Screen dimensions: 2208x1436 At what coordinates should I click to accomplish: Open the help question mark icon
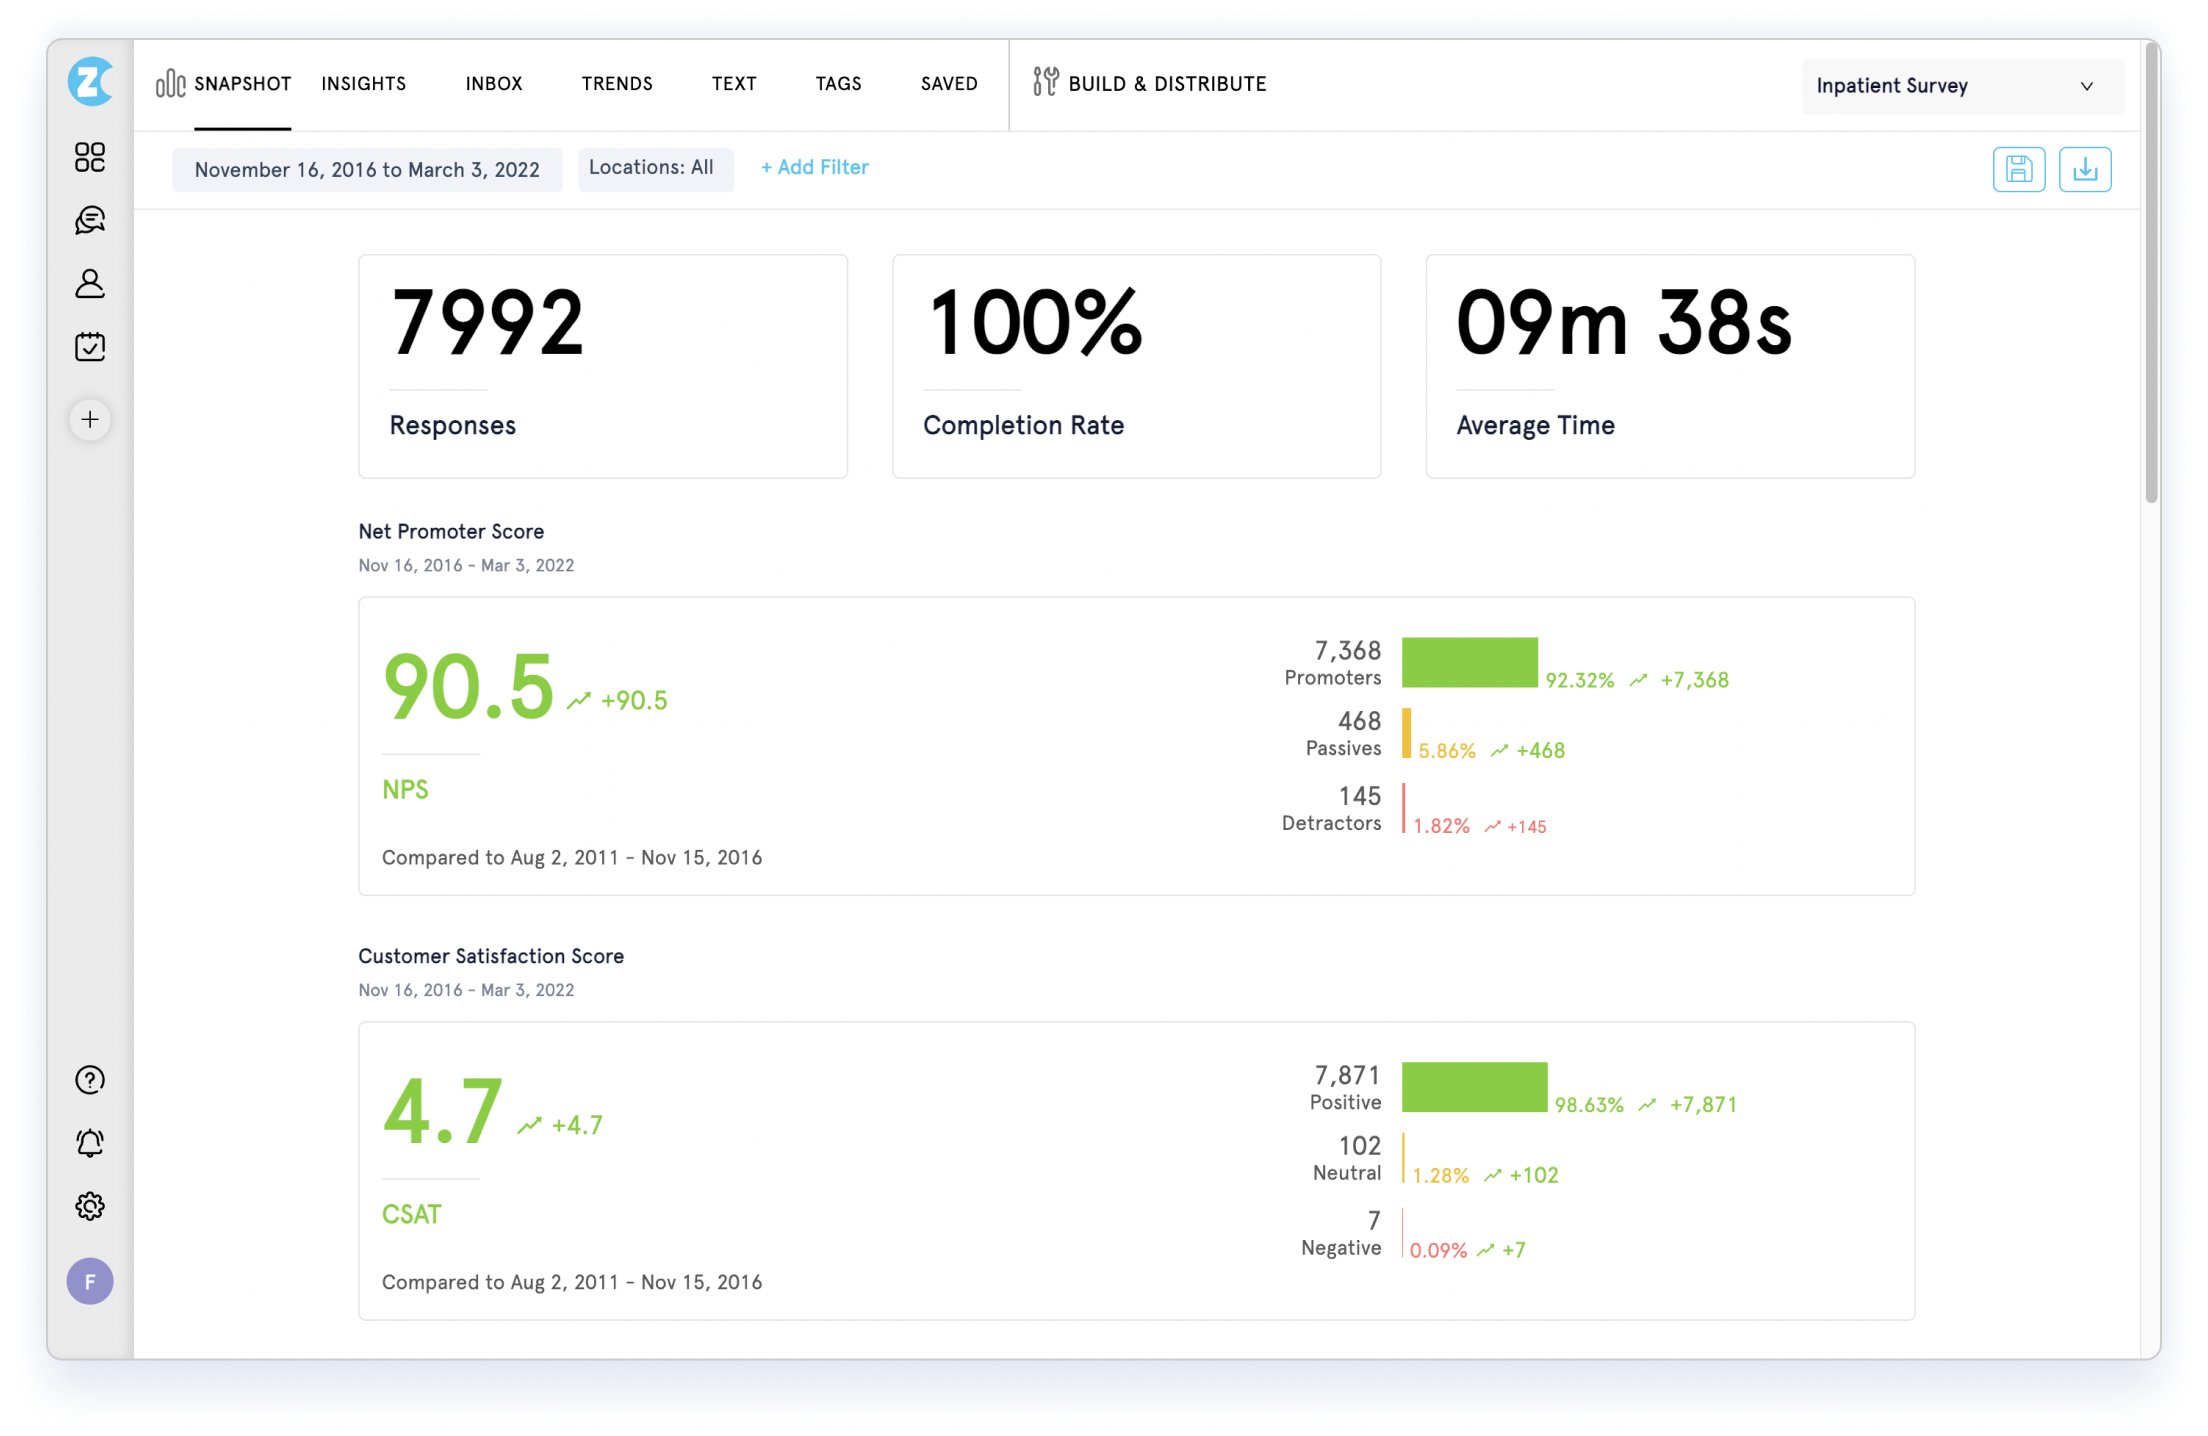pos(90,1080)
